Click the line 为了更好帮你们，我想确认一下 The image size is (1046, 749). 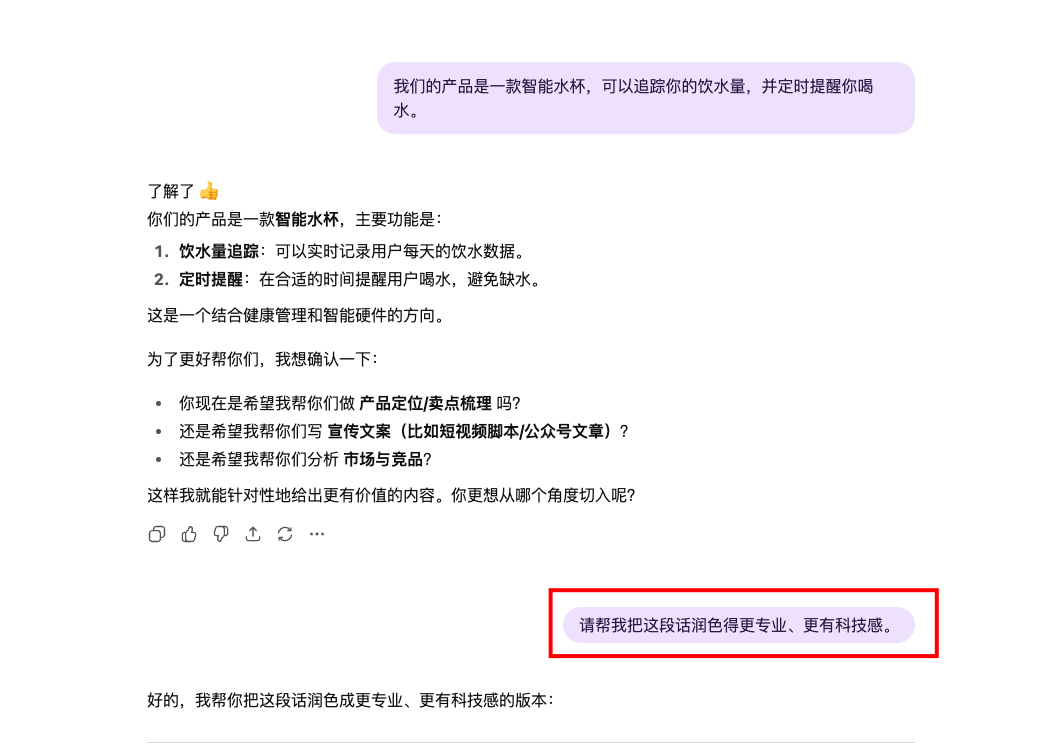pos(263,359)
